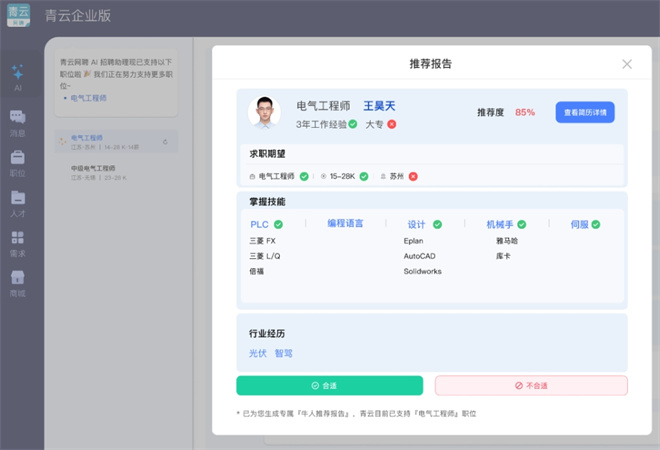Screen dimensions: 660x450
Task: Mark candidate as 合适
Action: click(x=330, y=385)
